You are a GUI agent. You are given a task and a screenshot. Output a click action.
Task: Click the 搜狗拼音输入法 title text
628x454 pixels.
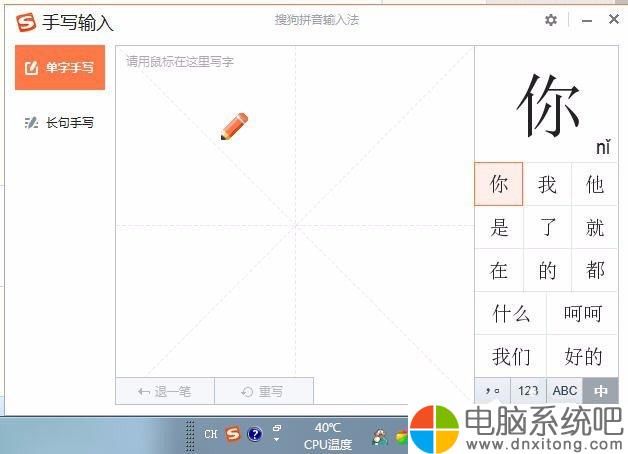(317, 20)
